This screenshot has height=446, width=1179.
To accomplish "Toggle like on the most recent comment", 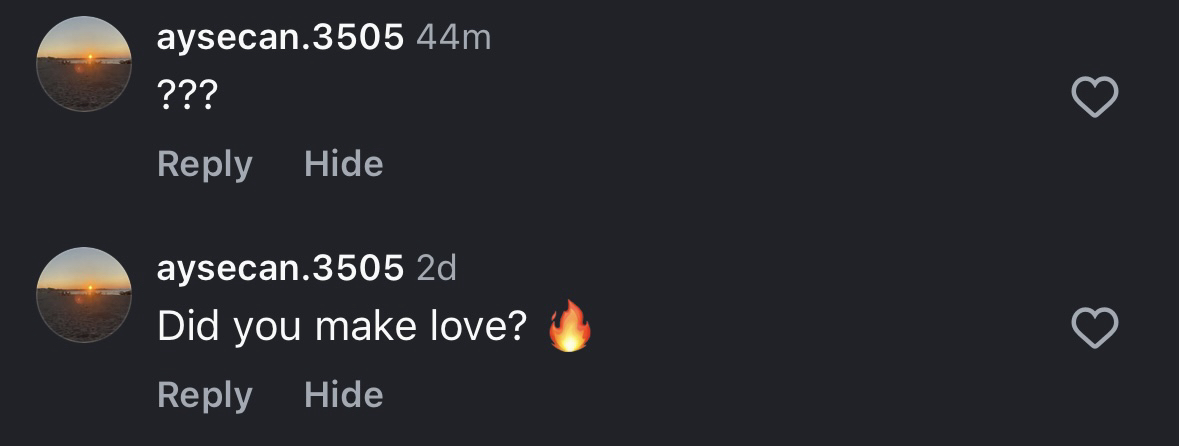I will pyautogui.click(x=1094, y=98).
